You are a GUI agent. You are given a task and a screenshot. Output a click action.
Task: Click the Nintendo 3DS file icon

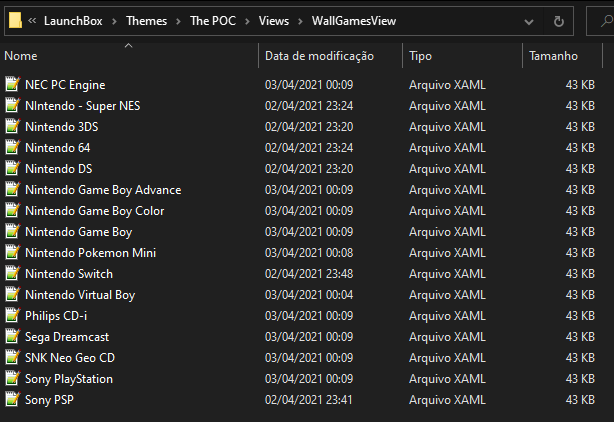(x=13, y=127)
